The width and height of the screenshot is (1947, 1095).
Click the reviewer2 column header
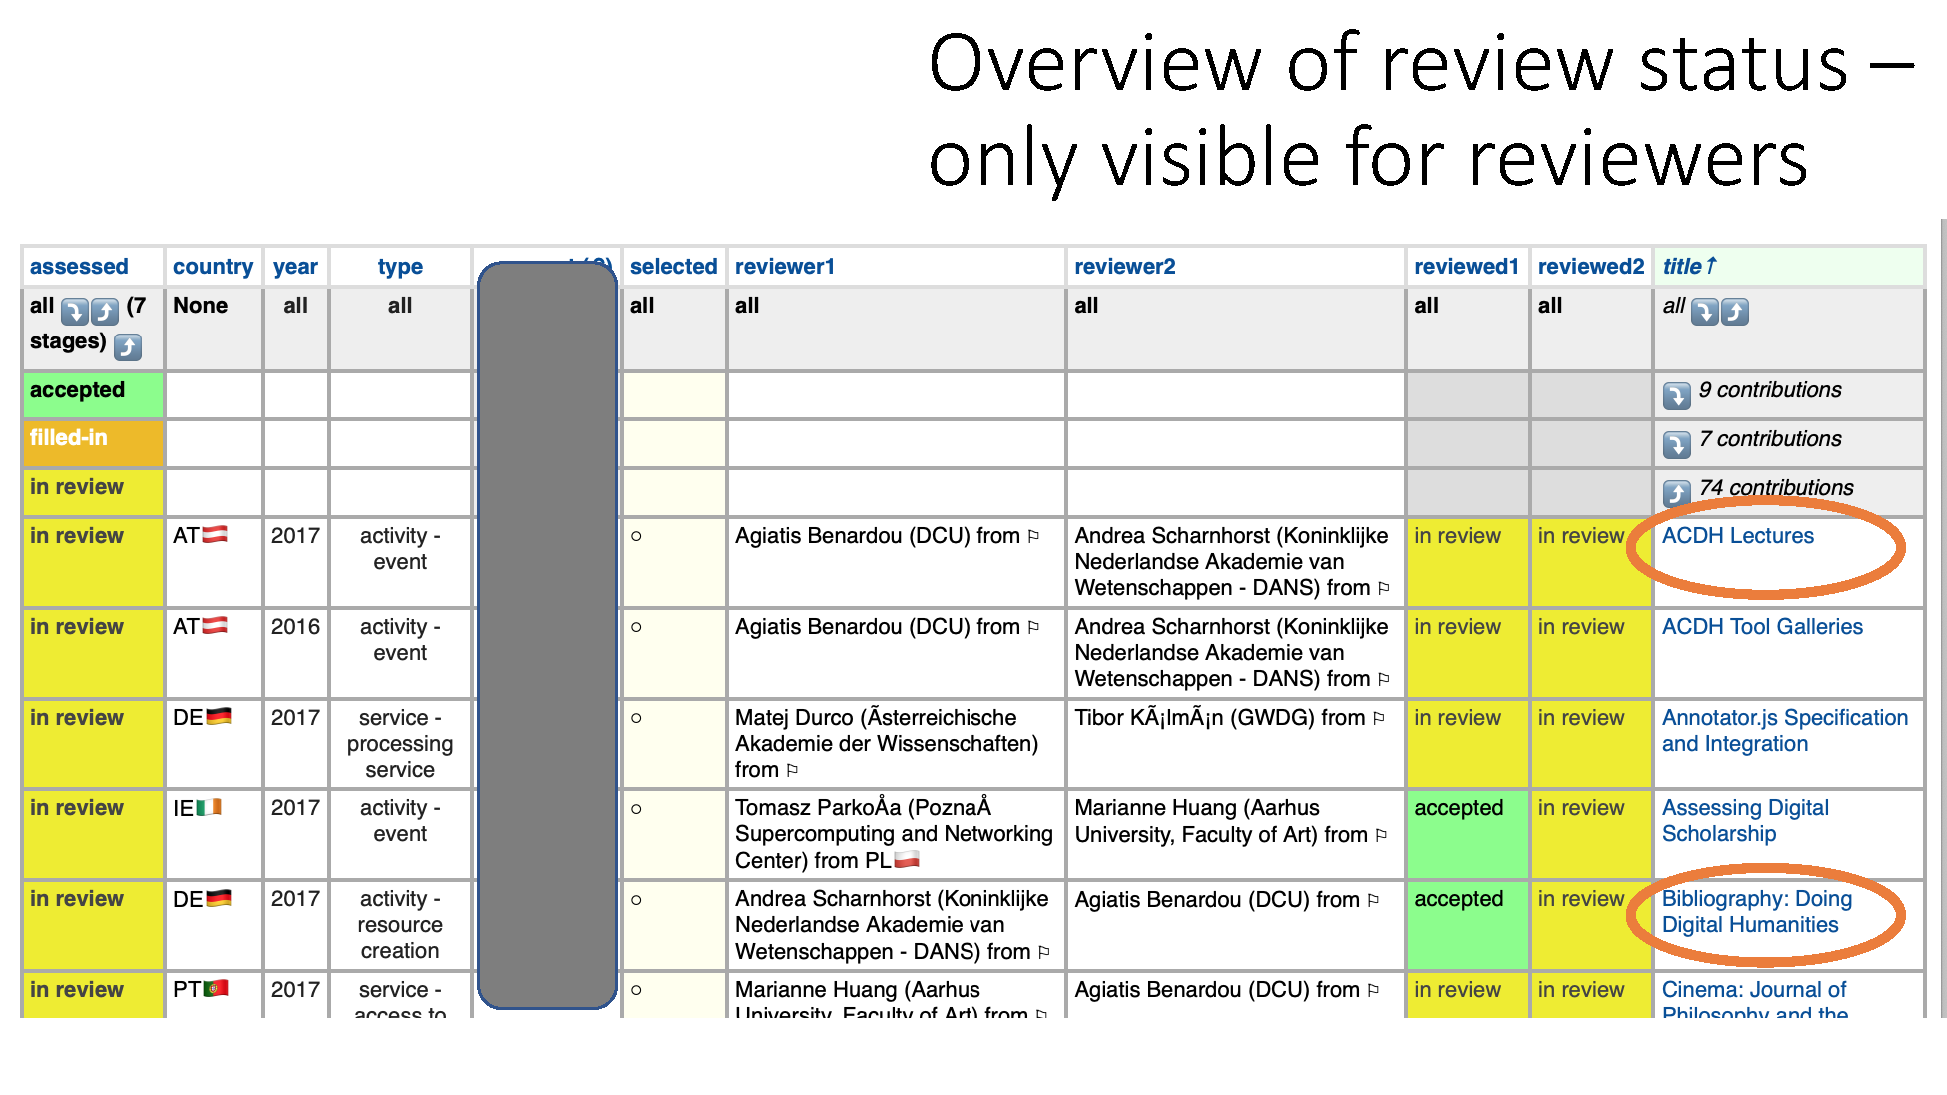pos(1124,267)
